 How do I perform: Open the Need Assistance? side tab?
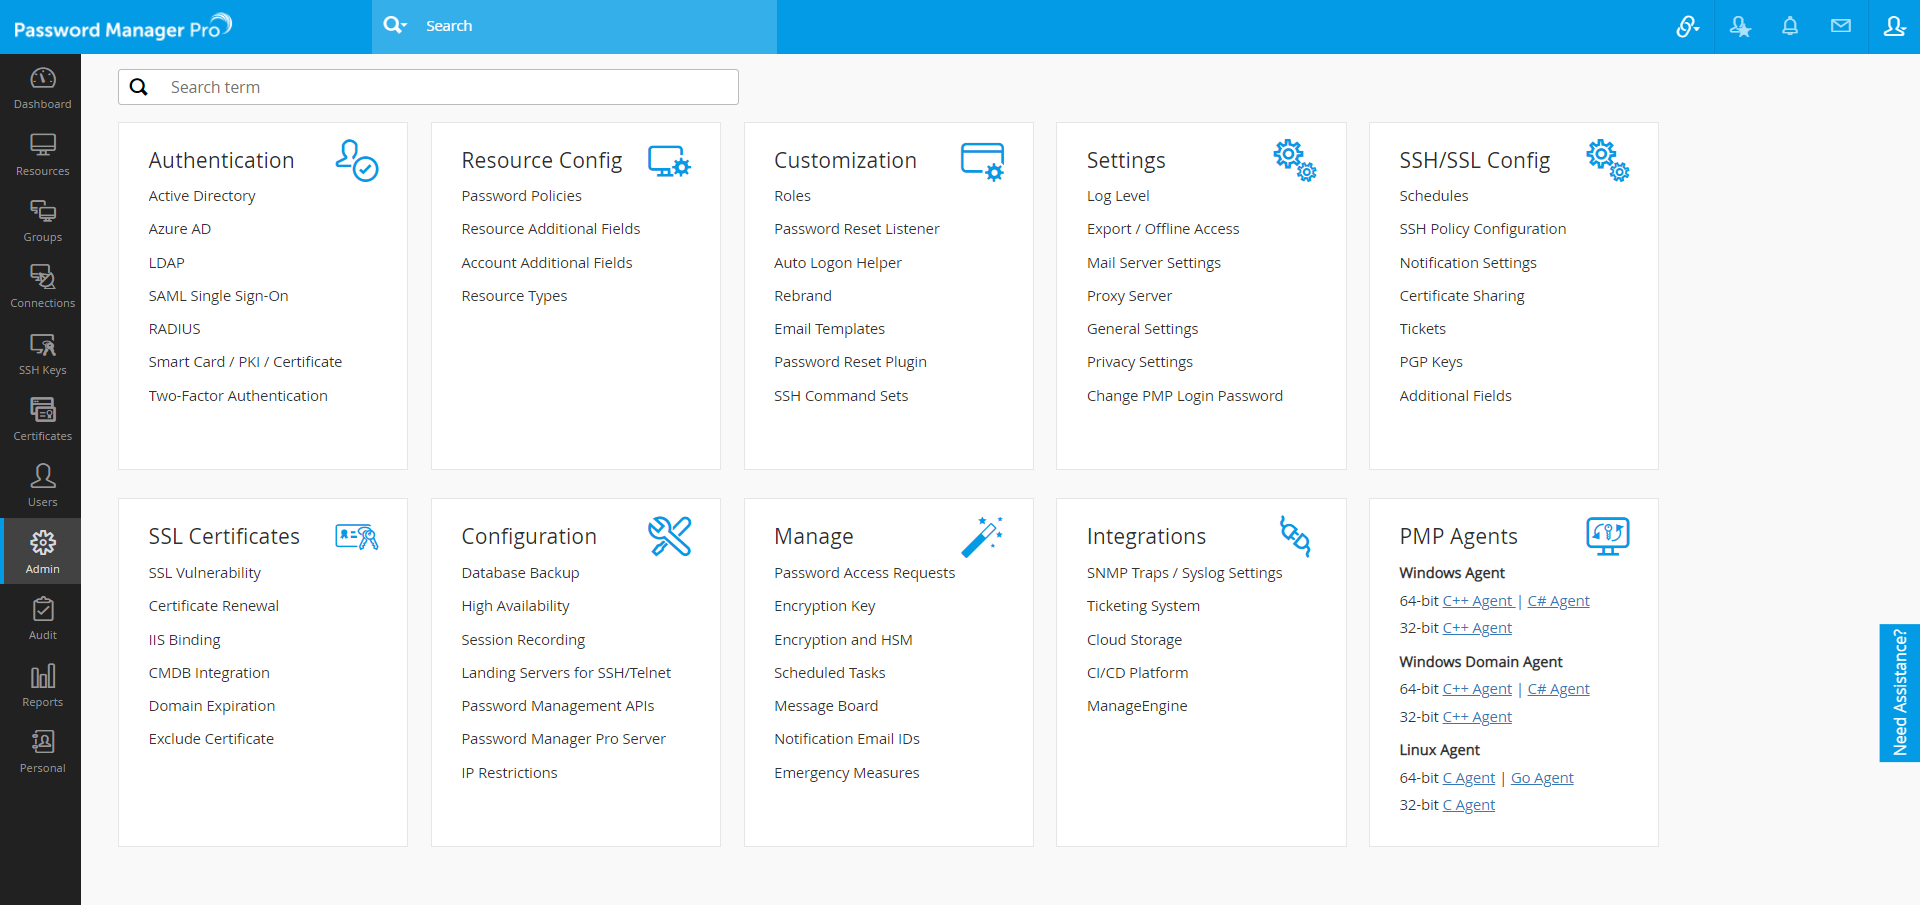point(1900,693)
